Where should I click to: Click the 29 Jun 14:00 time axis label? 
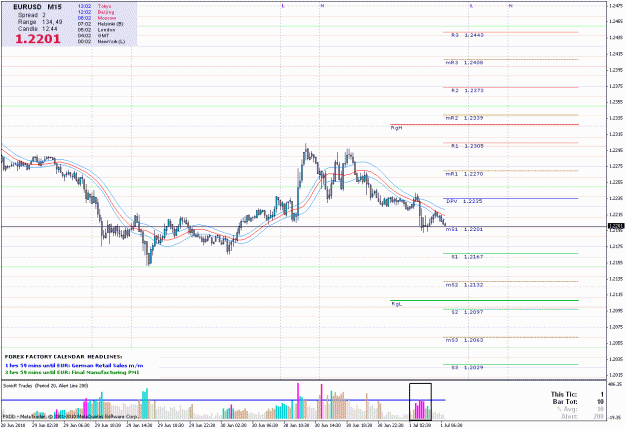tap(140, 425)
